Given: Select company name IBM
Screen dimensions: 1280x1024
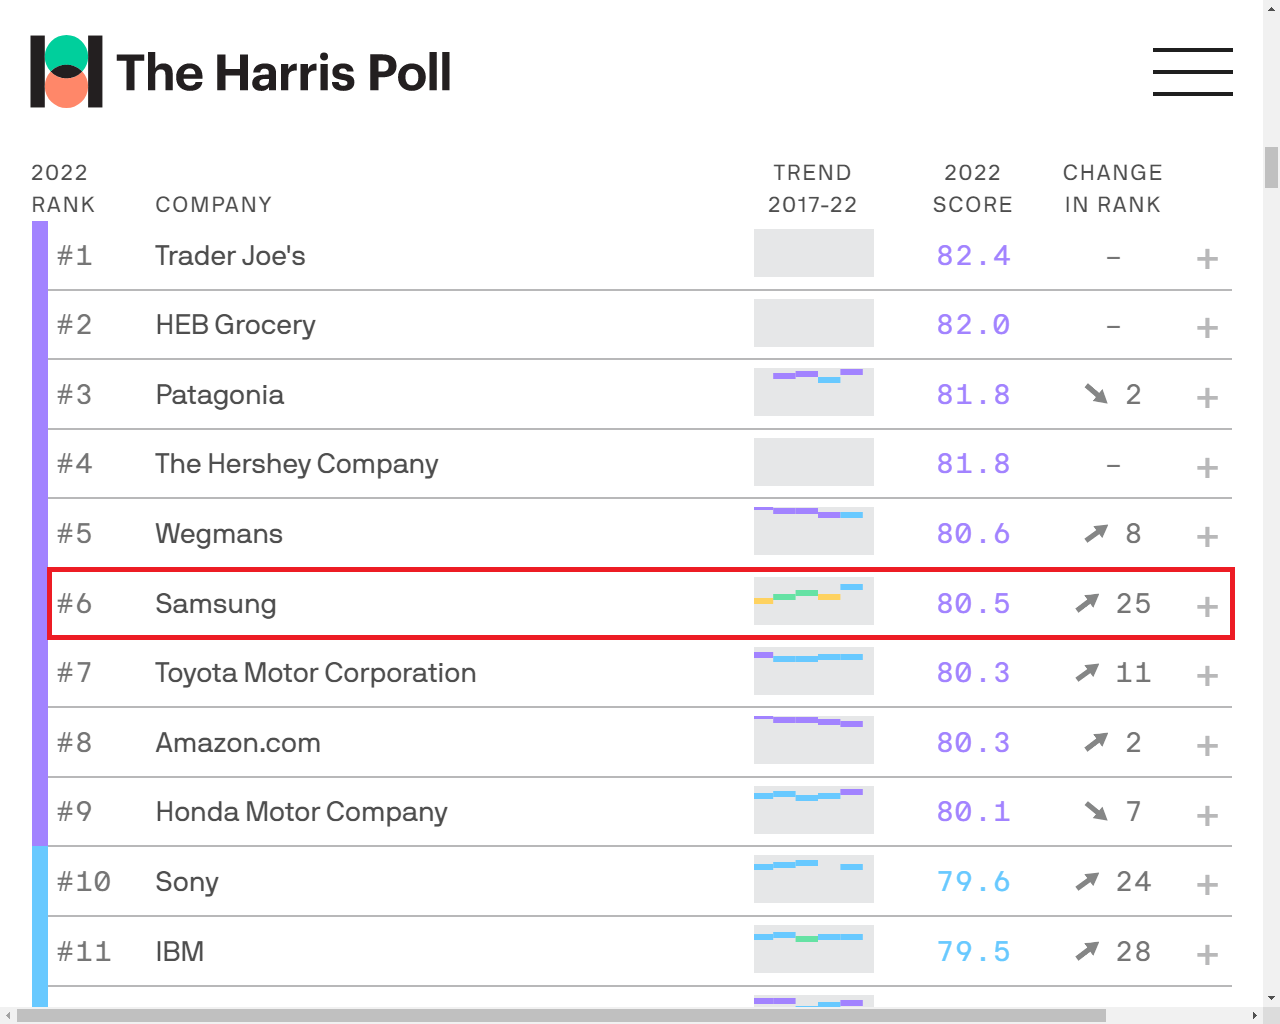Looking at the screenshot, I should [180, 952].
